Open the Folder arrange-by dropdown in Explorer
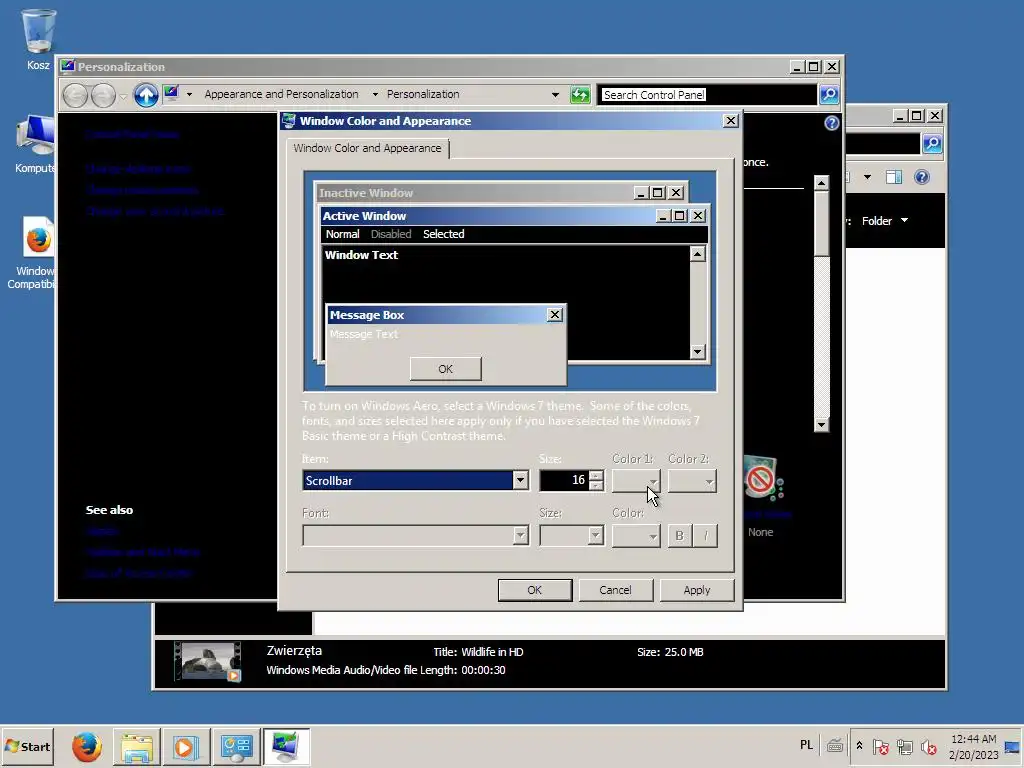The width and height of the screenshot is (1024, 768). [x=885, y=221]
